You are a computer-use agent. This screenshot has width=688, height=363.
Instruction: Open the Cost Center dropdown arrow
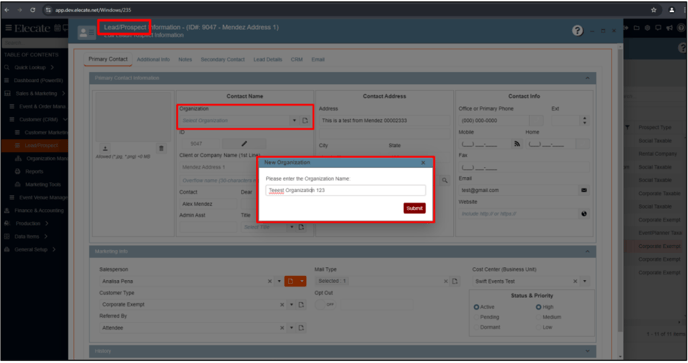(x=584, y=281)
